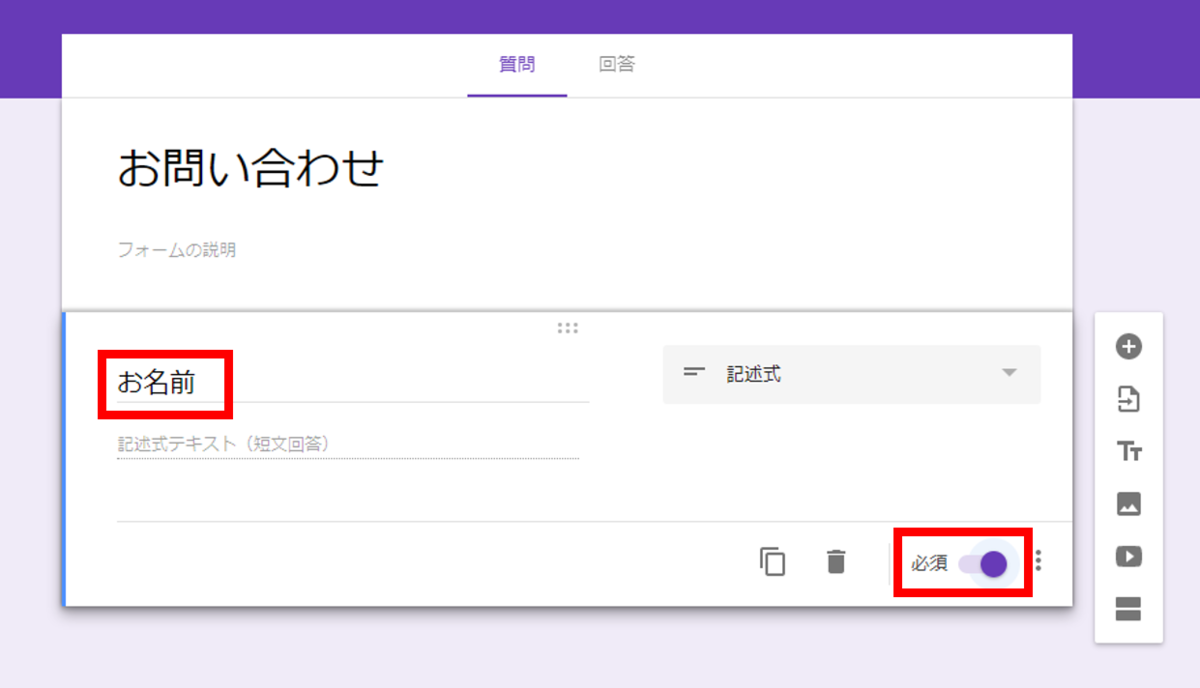
Task: Add a new question with plus icon
Action: pos(1129,347)
